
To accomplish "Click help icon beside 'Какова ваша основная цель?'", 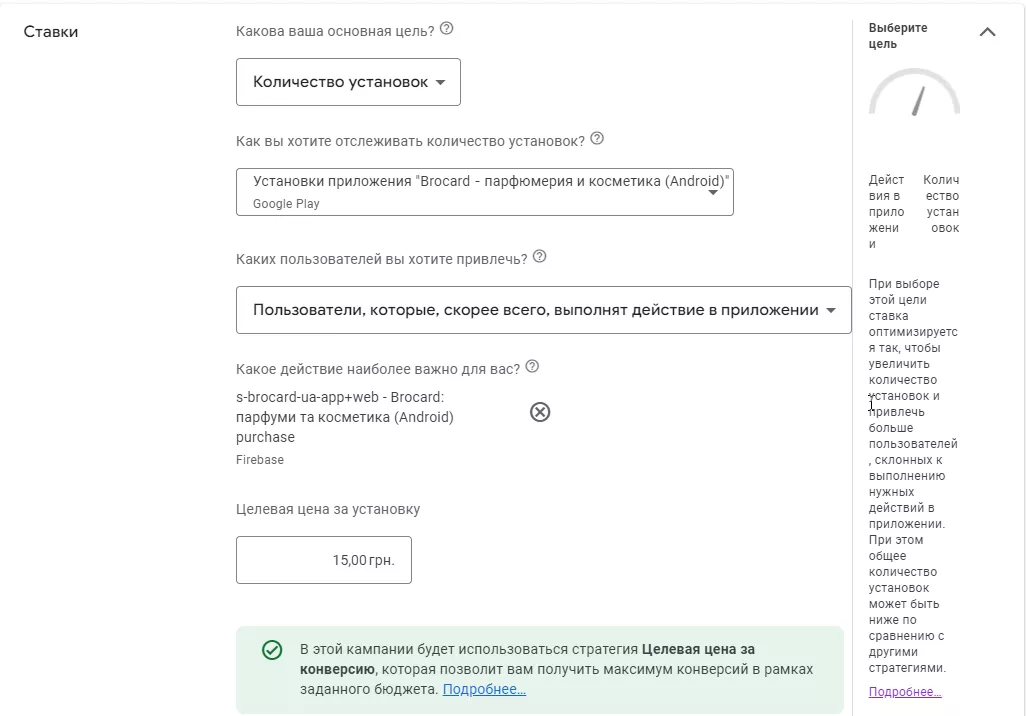I will 447,29.
